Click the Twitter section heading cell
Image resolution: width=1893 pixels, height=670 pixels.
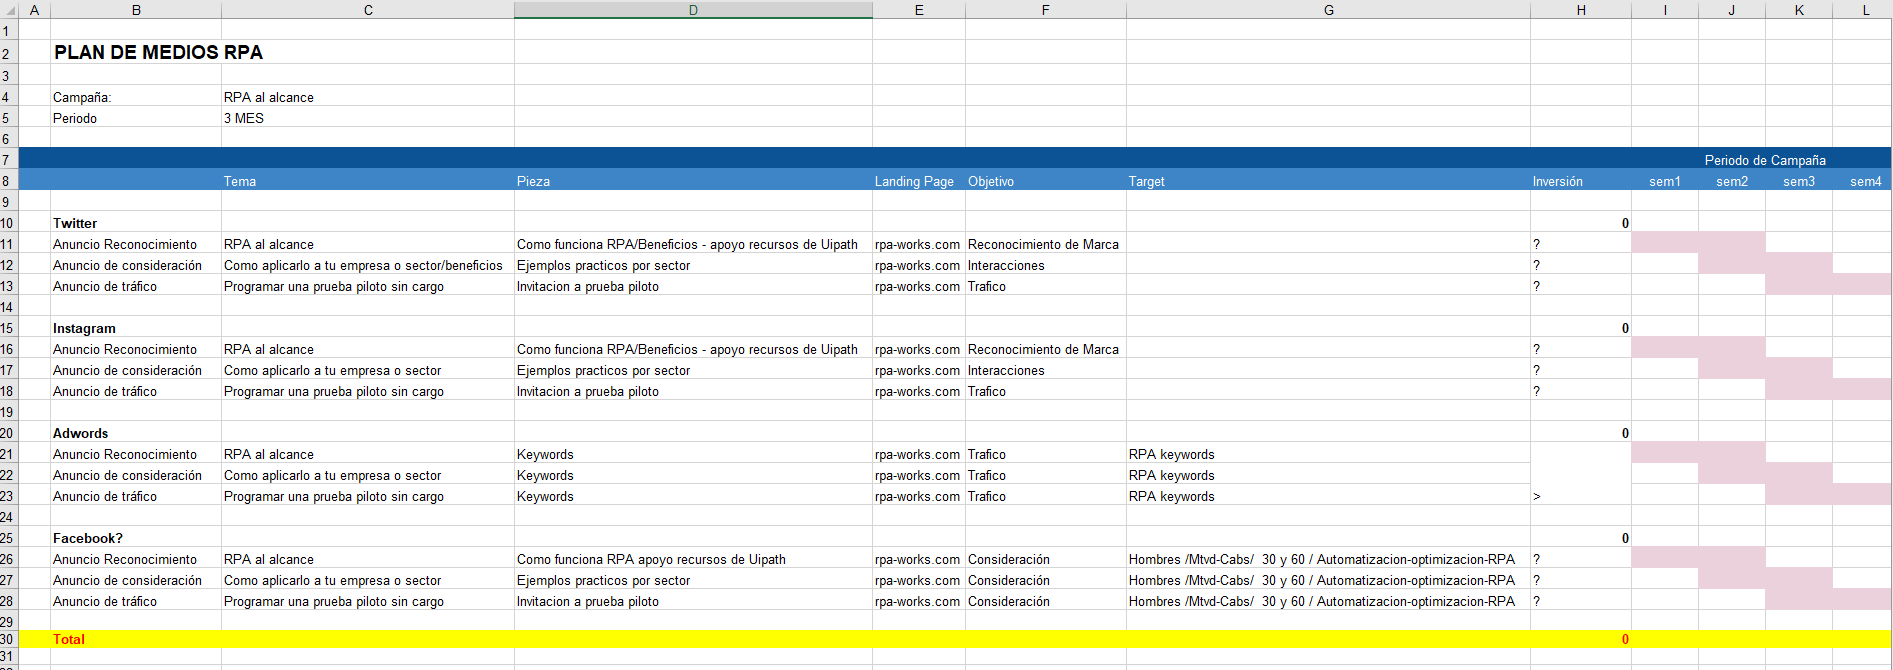tap(136, 223)
